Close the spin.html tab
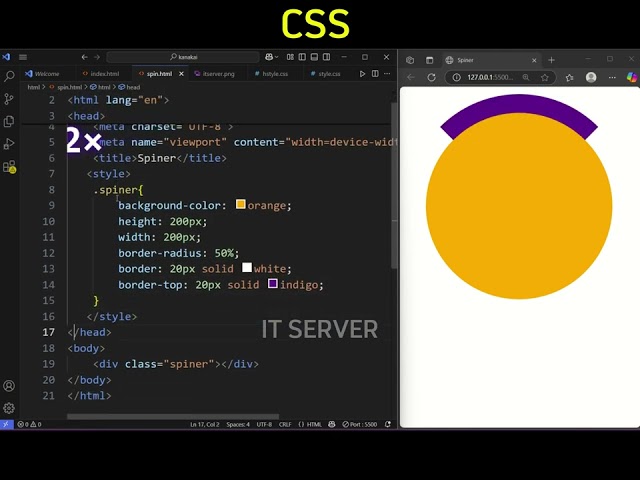This screenshot has width=640, height=480. pyautogui.click(x=181, y=74)
